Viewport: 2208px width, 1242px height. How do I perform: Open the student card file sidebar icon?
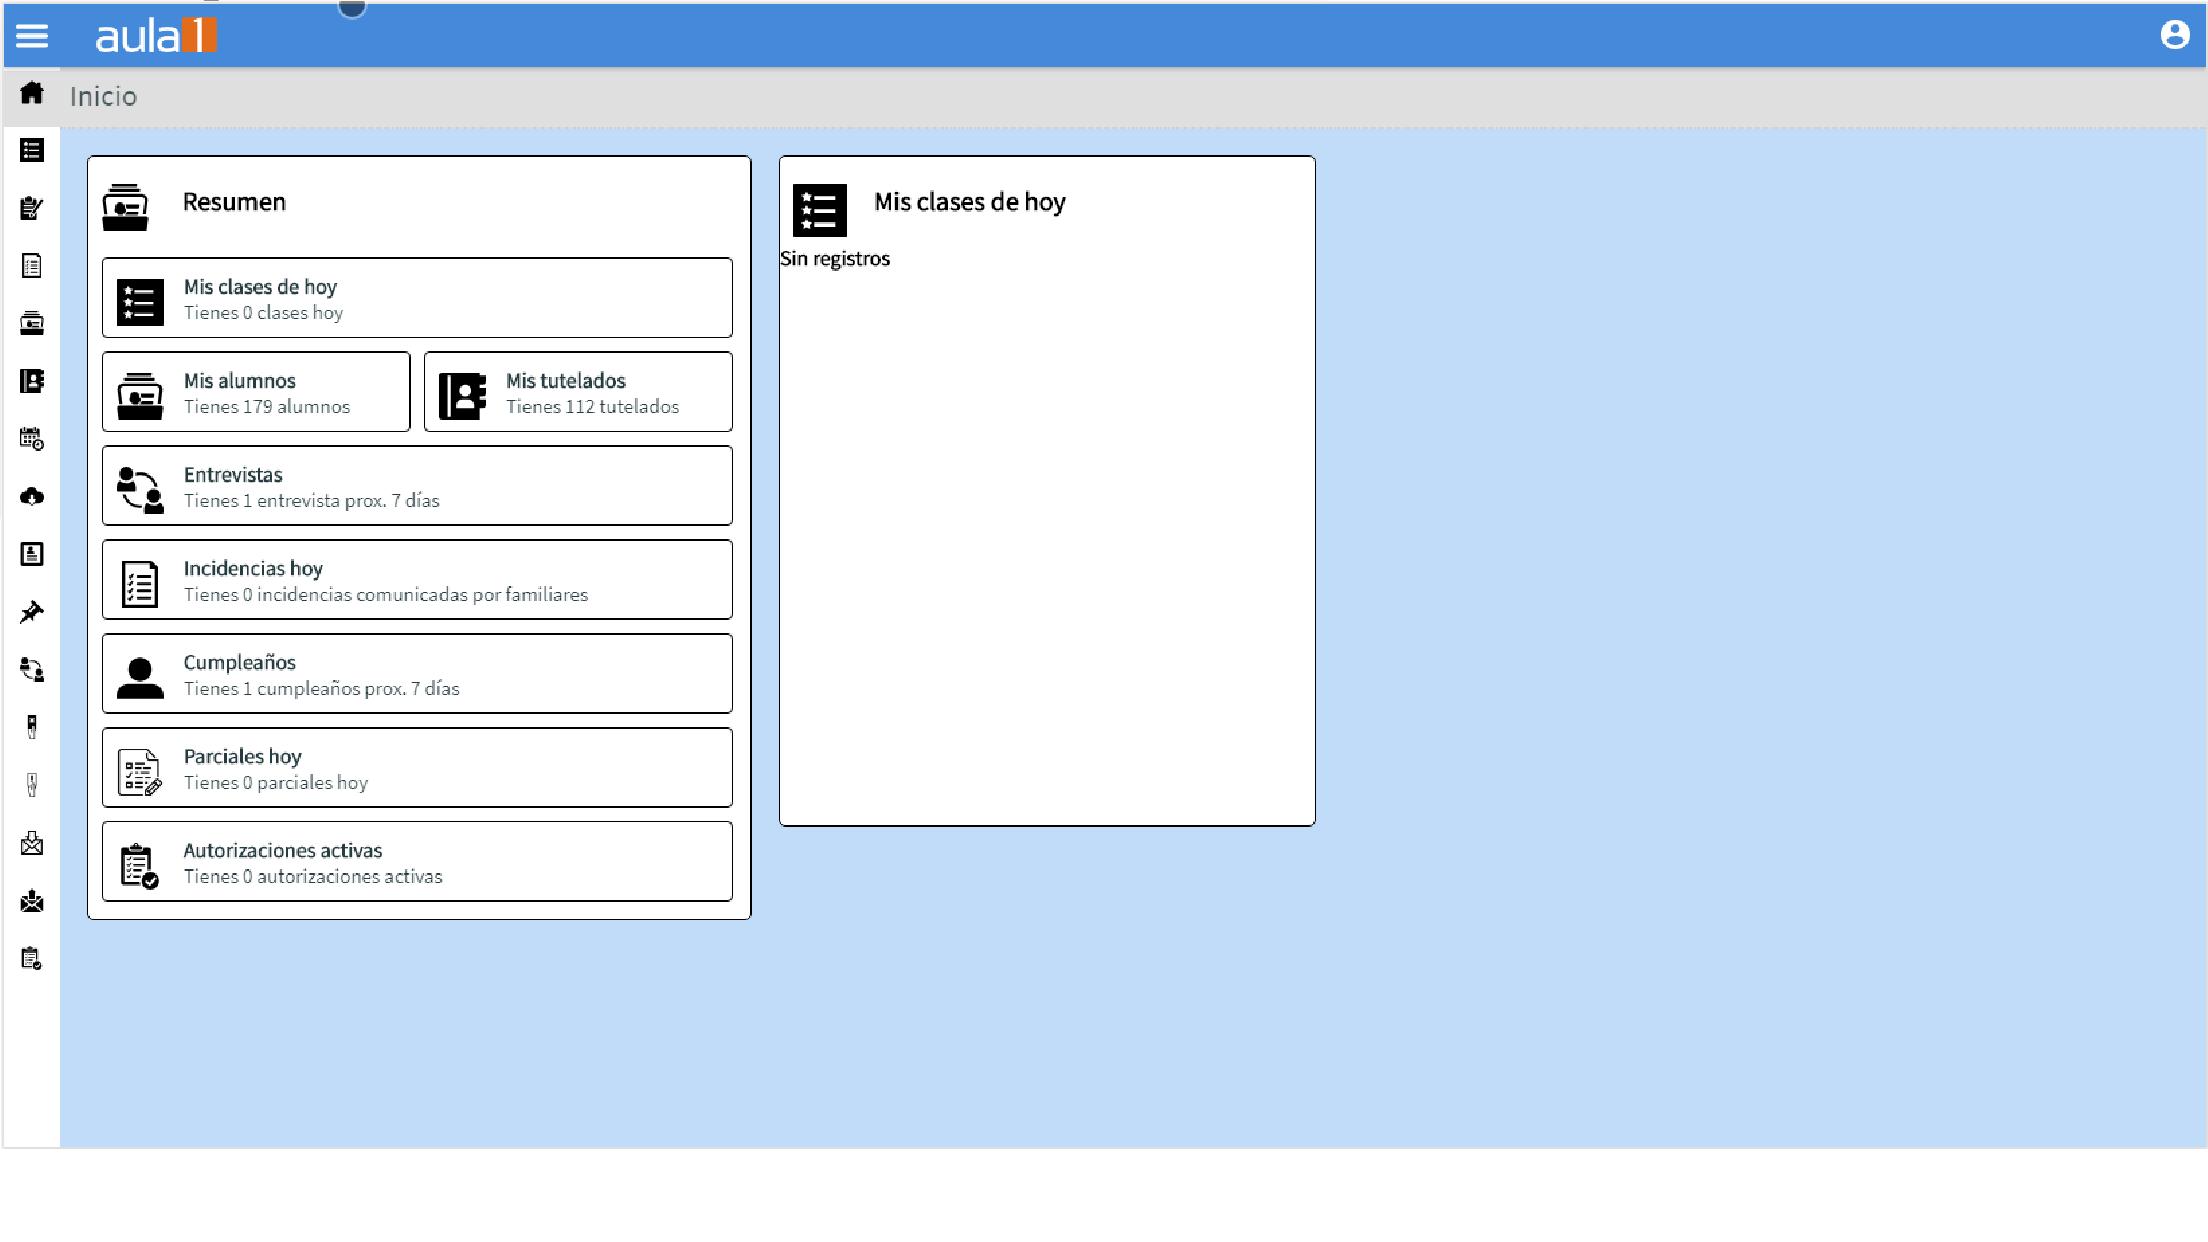click(32, 323)
